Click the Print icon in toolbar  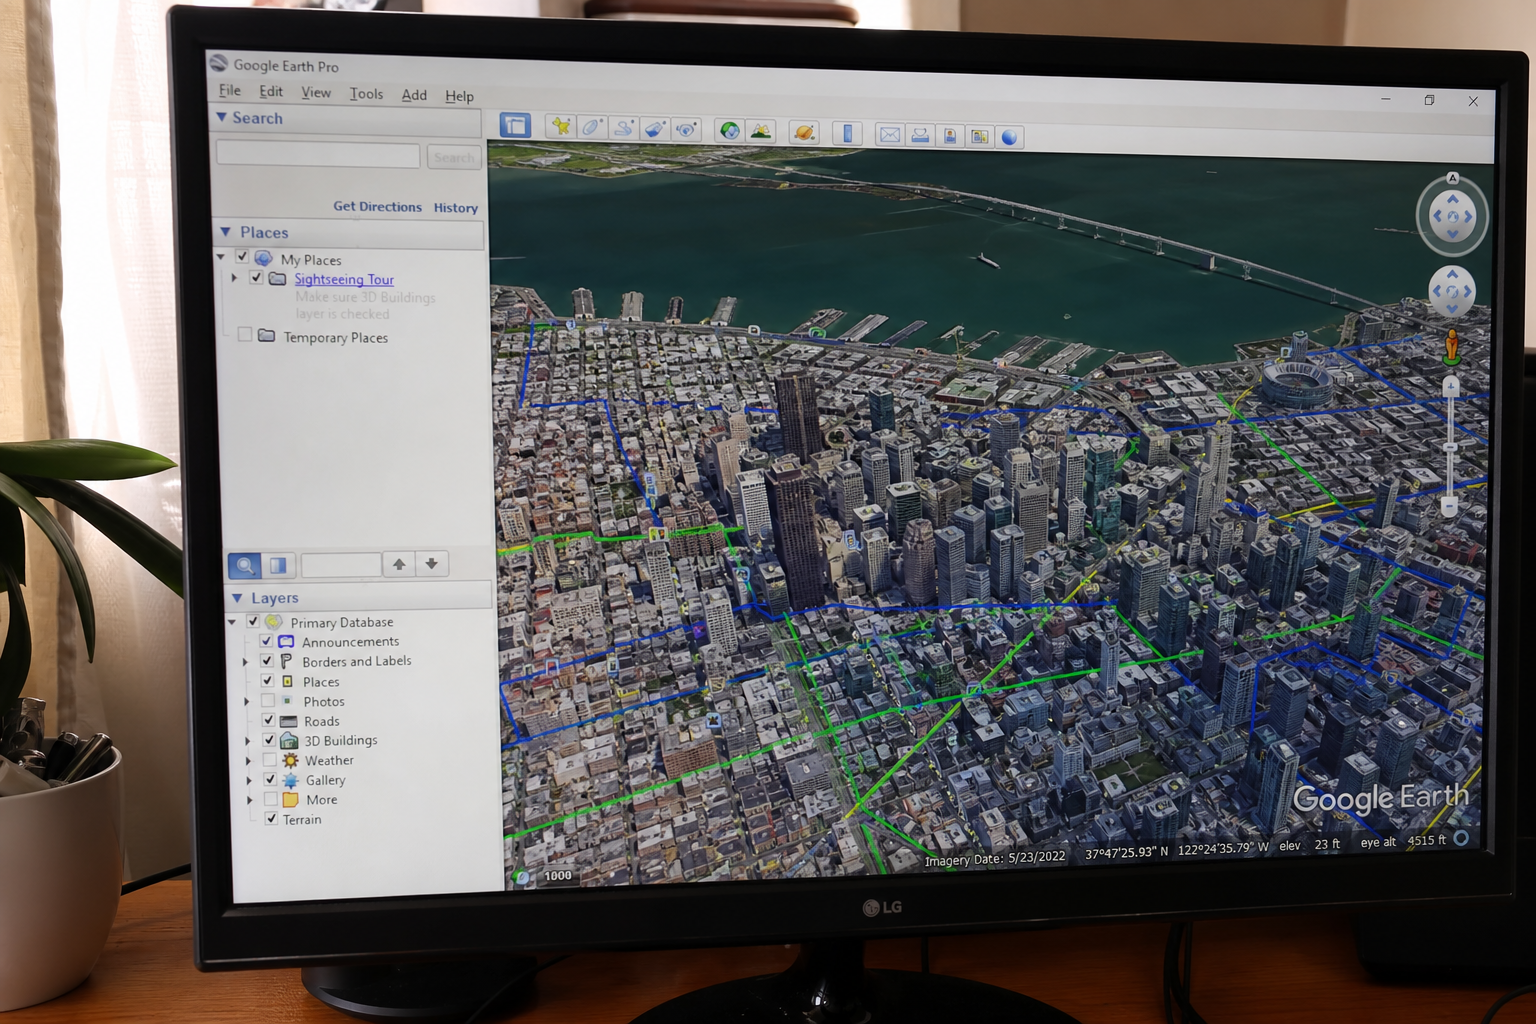click(920, 135)
